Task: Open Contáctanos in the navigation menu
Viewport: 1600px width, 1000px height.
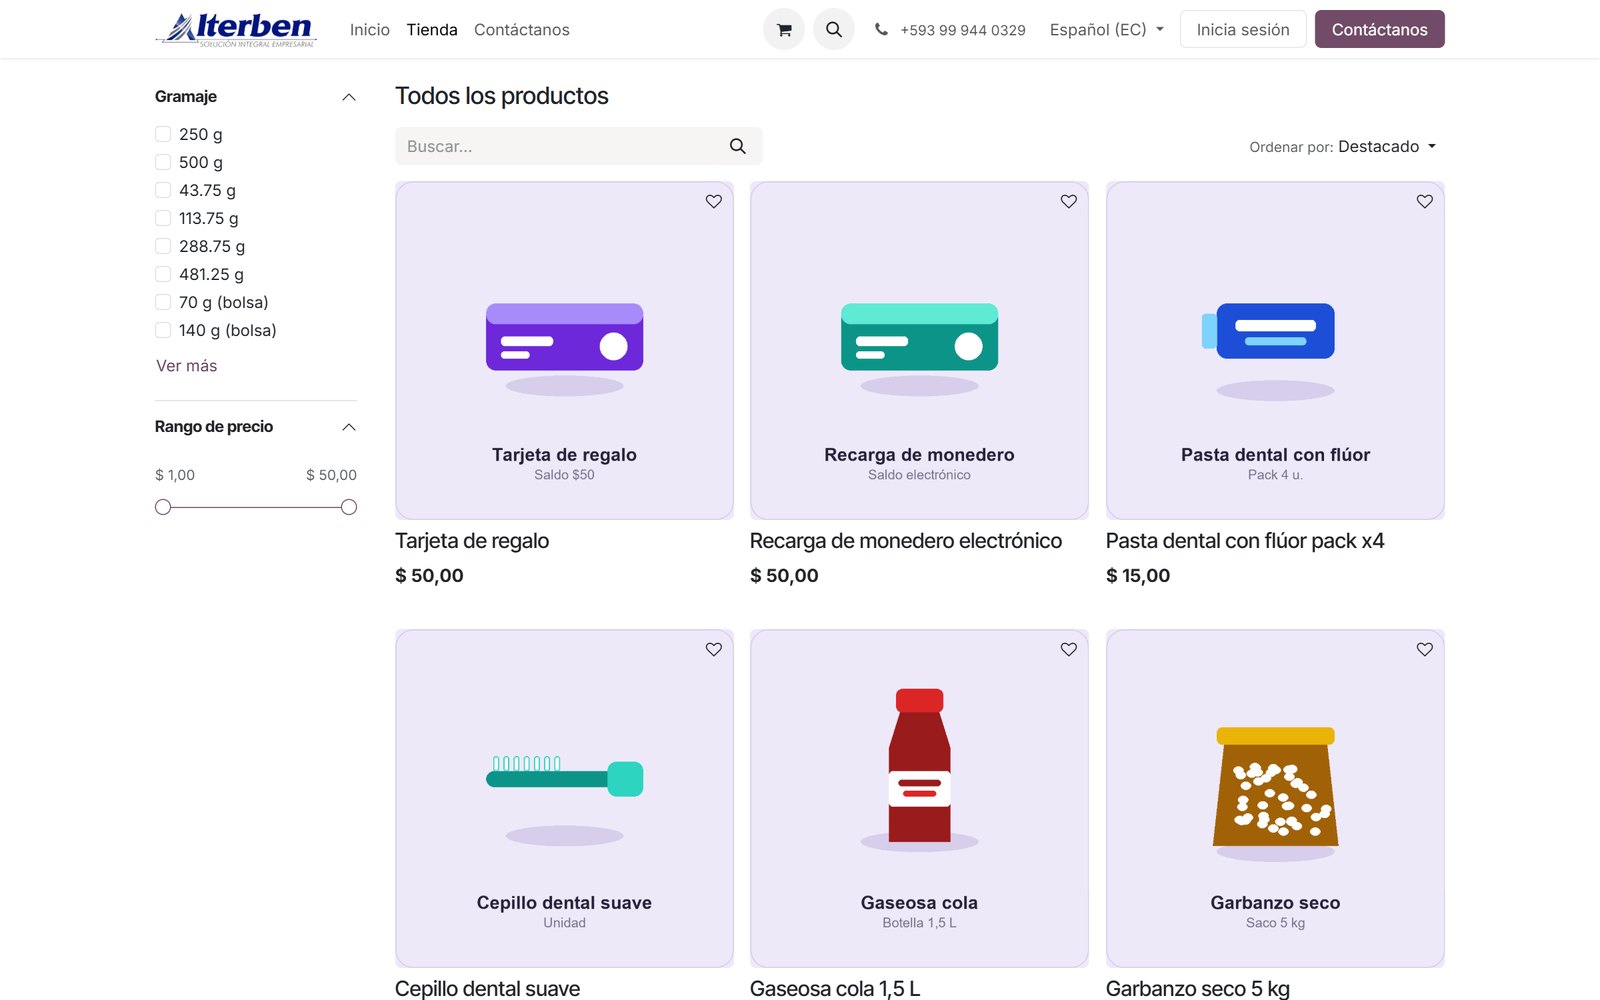Action: tap(522, 30)
